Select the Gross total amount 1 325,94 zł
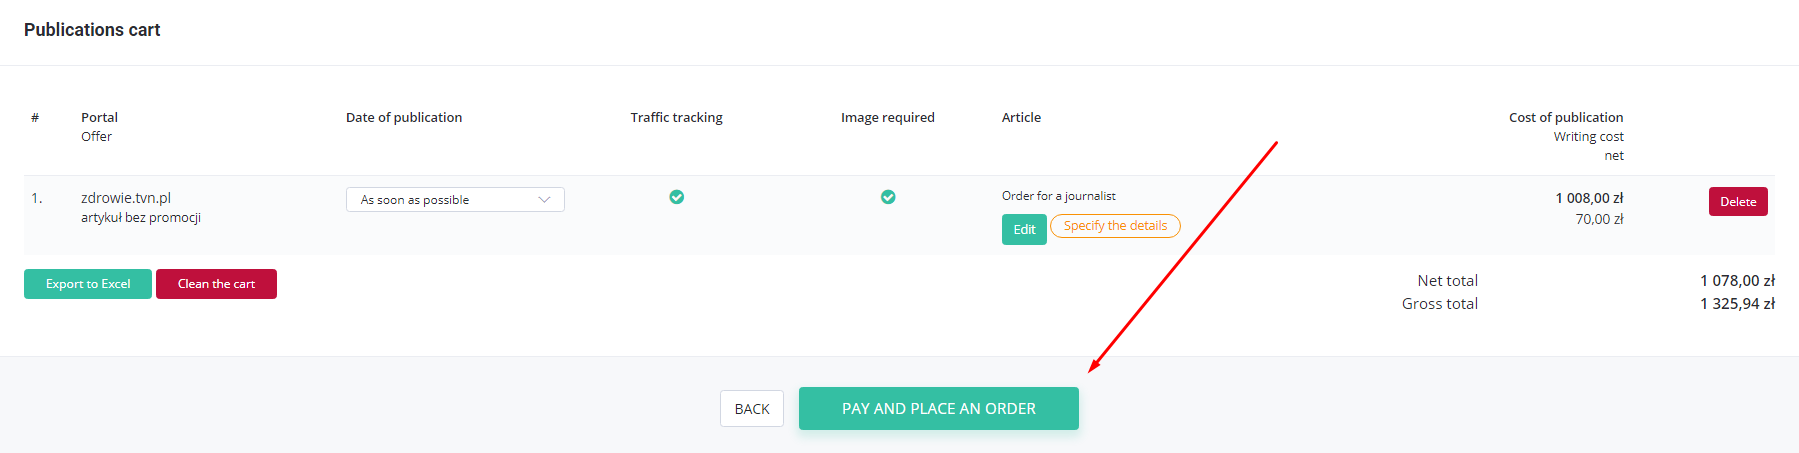Viewport: 1799px width, 453px height. click(1738, 304)
